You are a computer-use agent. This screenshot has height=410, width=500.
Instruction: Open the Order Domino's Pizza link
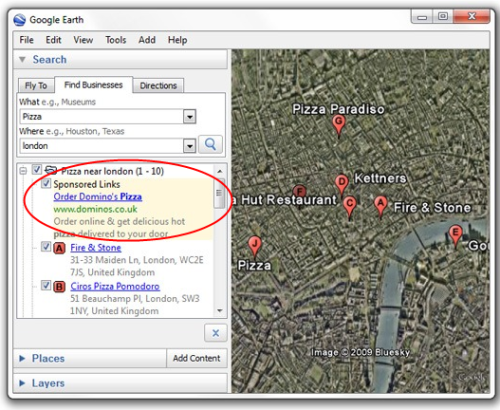(x=98, y=197)
